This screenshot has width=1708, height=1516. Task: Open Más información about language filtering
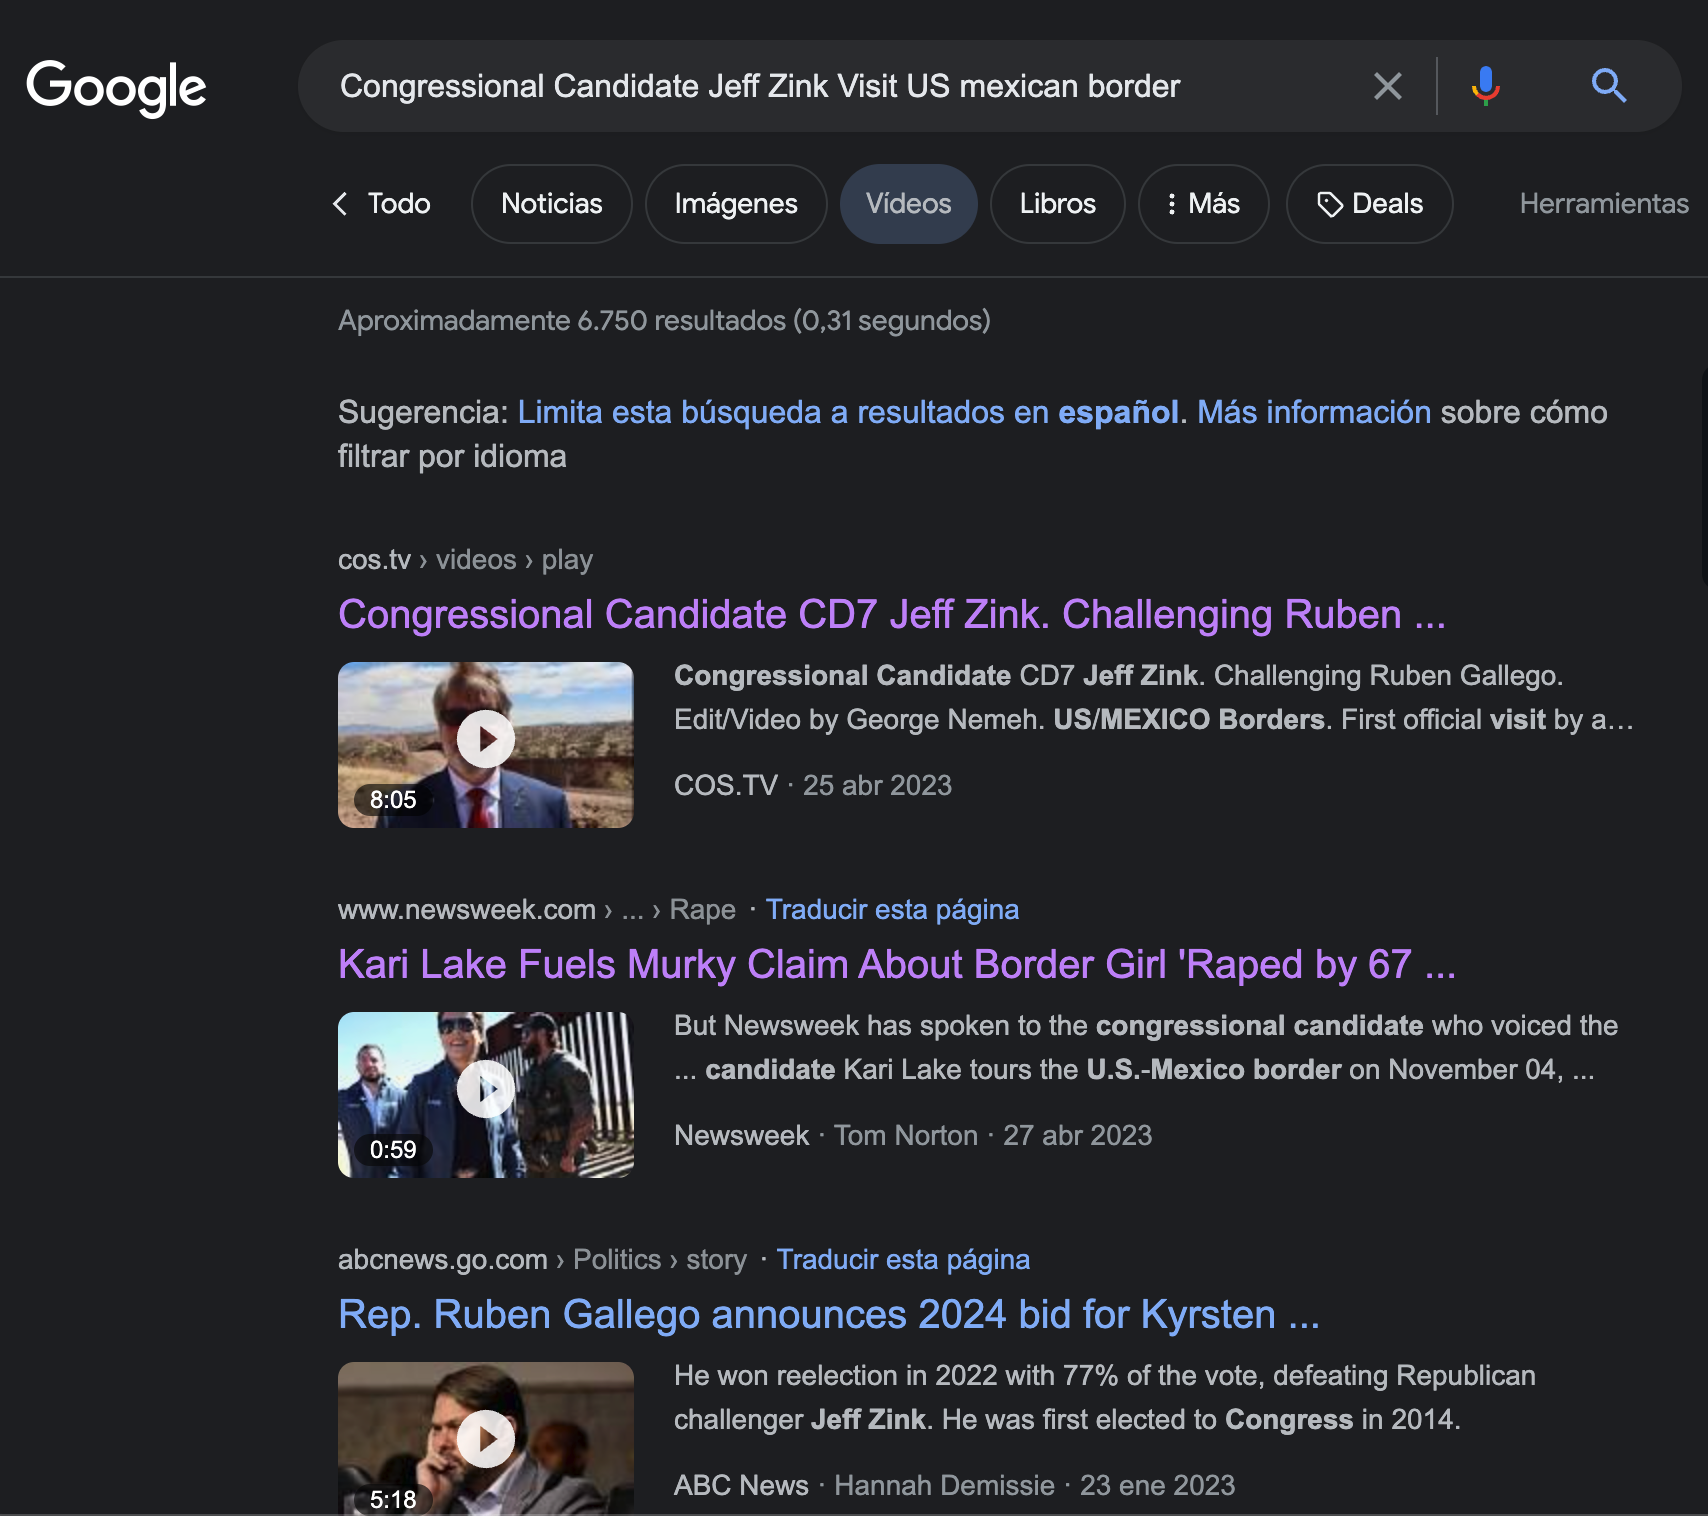[1314, 412]
